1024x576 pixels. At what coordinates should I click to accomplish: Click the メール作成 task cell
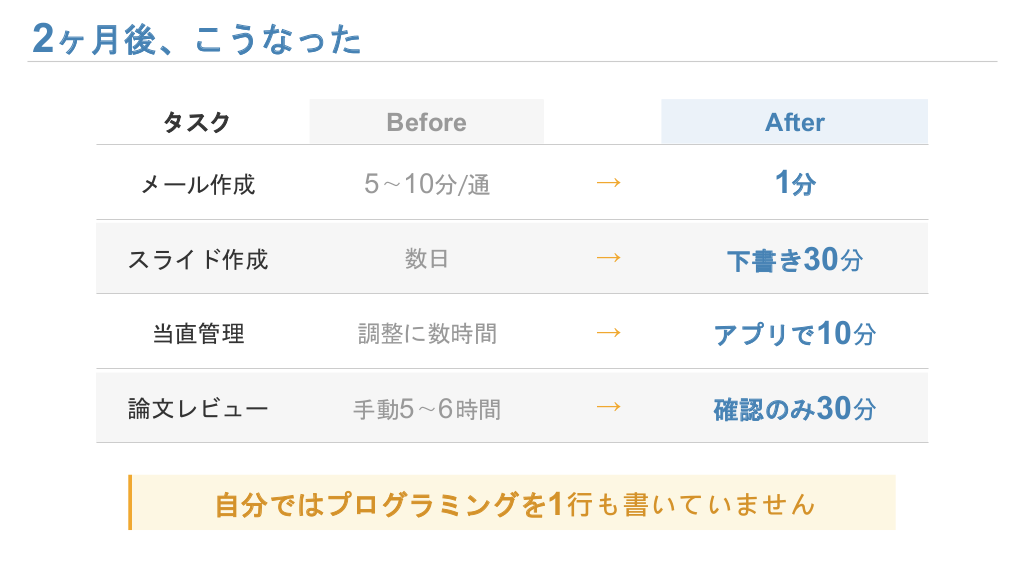[x=197, y=184]
